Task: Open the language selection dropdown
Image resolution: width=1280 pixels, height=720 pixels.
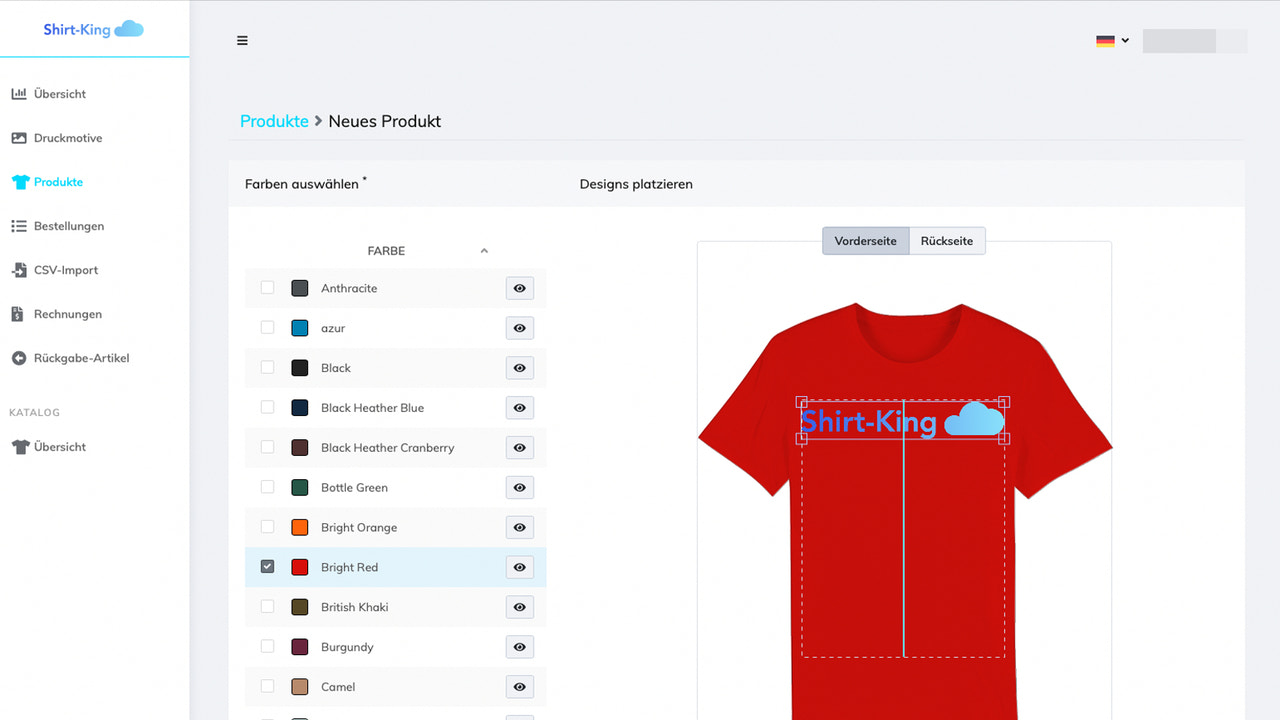Action: [x=1111, y=41]
